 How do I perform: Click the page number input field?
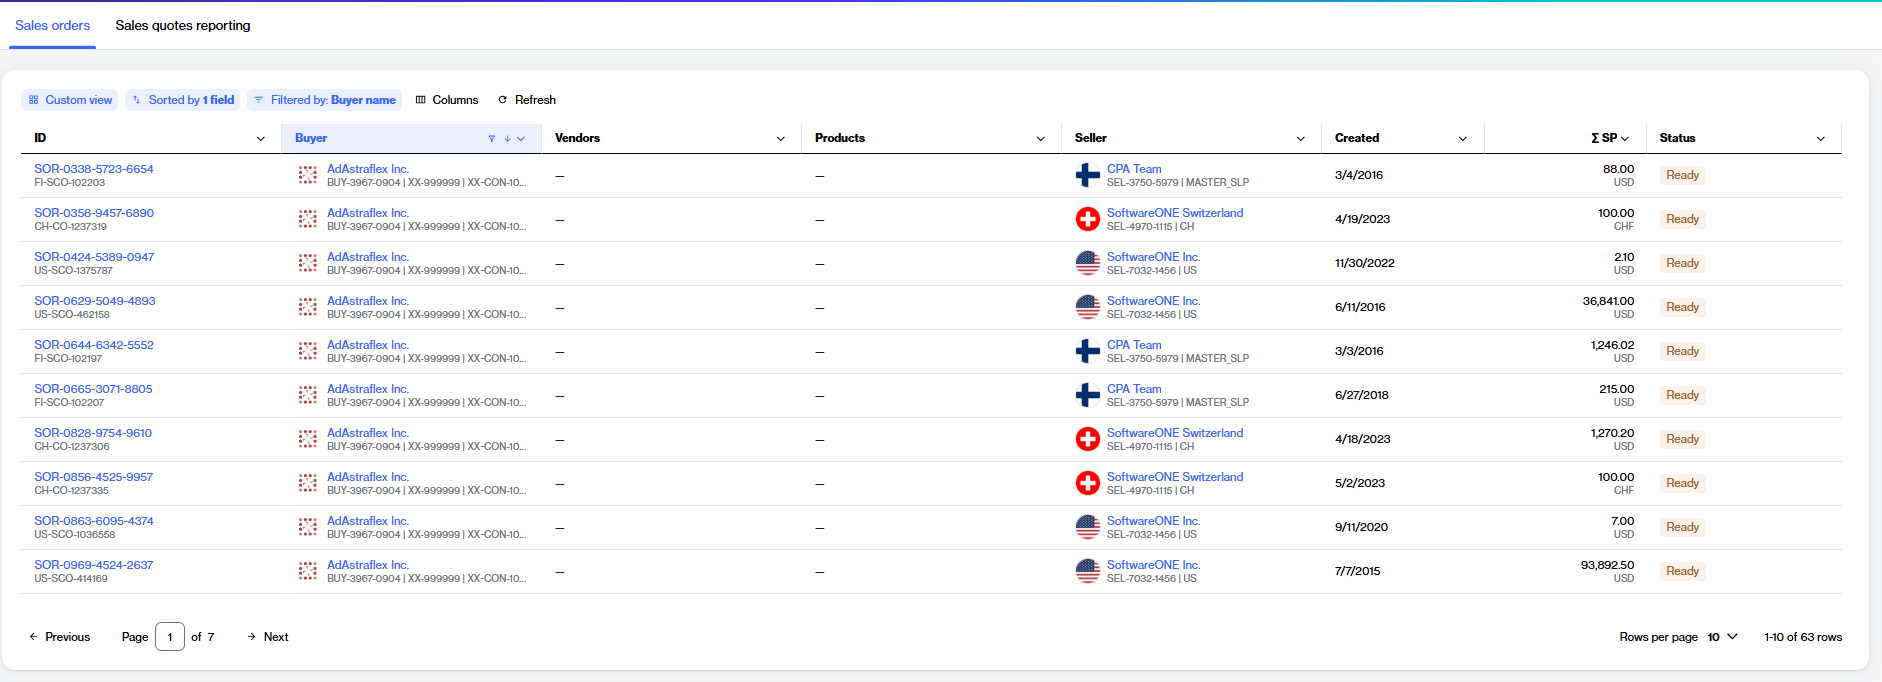tap(170, 637)
